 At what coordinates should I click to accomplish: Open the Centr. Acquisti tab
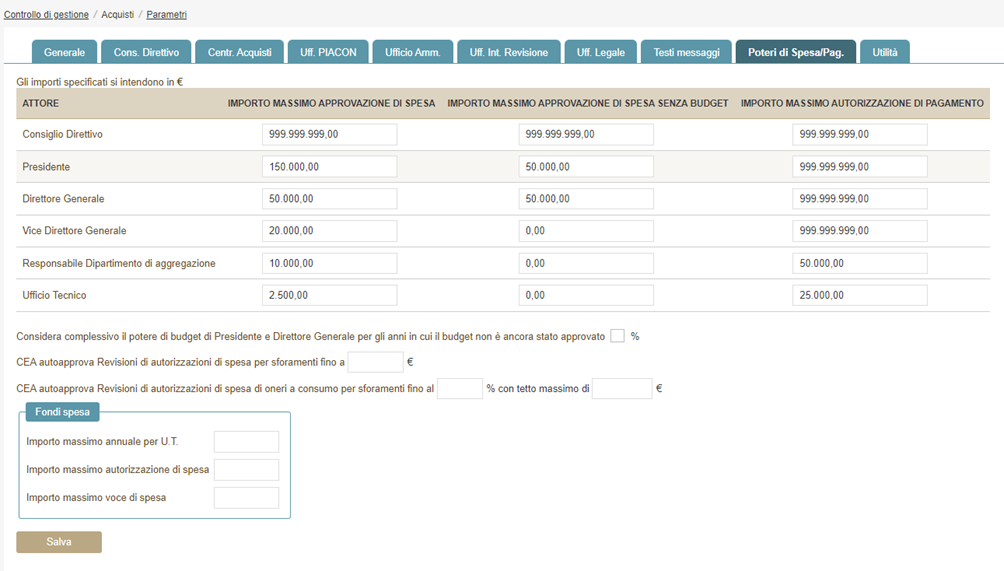pyautogui.click(x=239, y=52)
